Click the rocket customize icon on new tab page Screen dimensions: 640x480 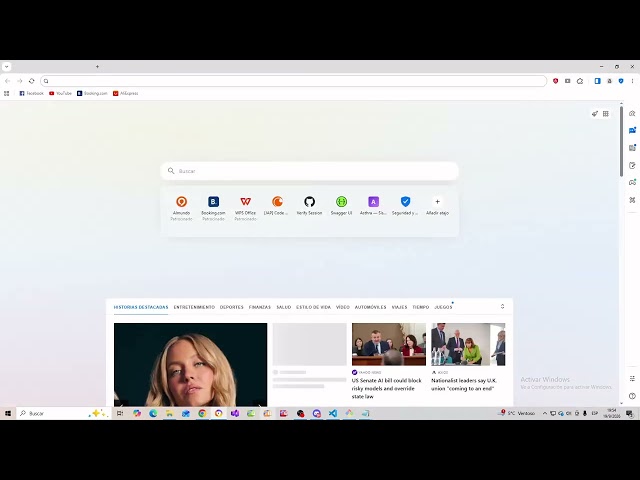click(x=595, y=113)
